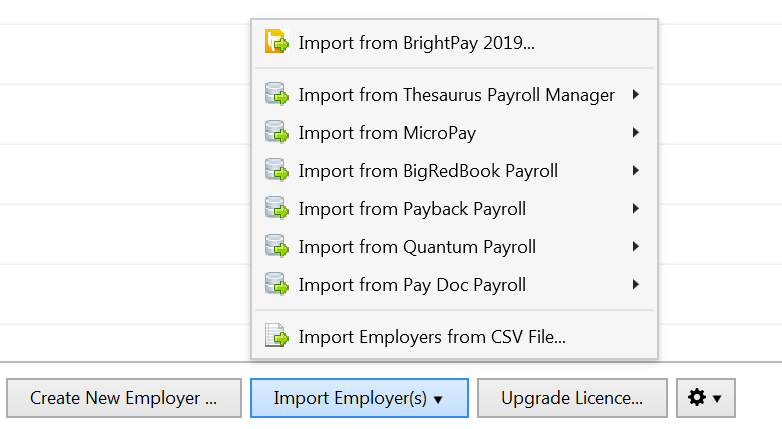Image resolution: width=782 pixels, height=429 pixels.
Task: Expand the Payback Payroll submenu arrow
Action: (x=635, y=208)
